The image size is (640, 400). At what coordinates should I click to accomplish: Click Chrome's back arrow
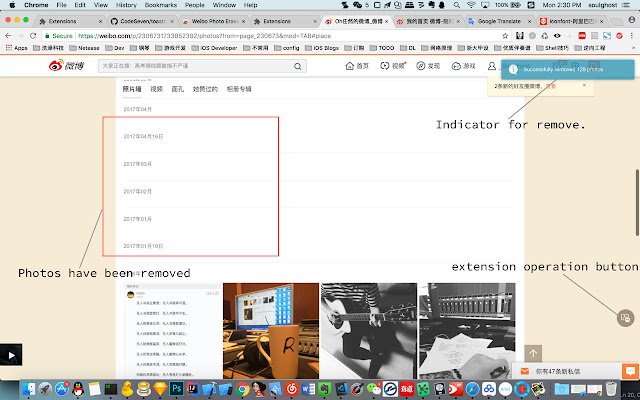point(8,36)
